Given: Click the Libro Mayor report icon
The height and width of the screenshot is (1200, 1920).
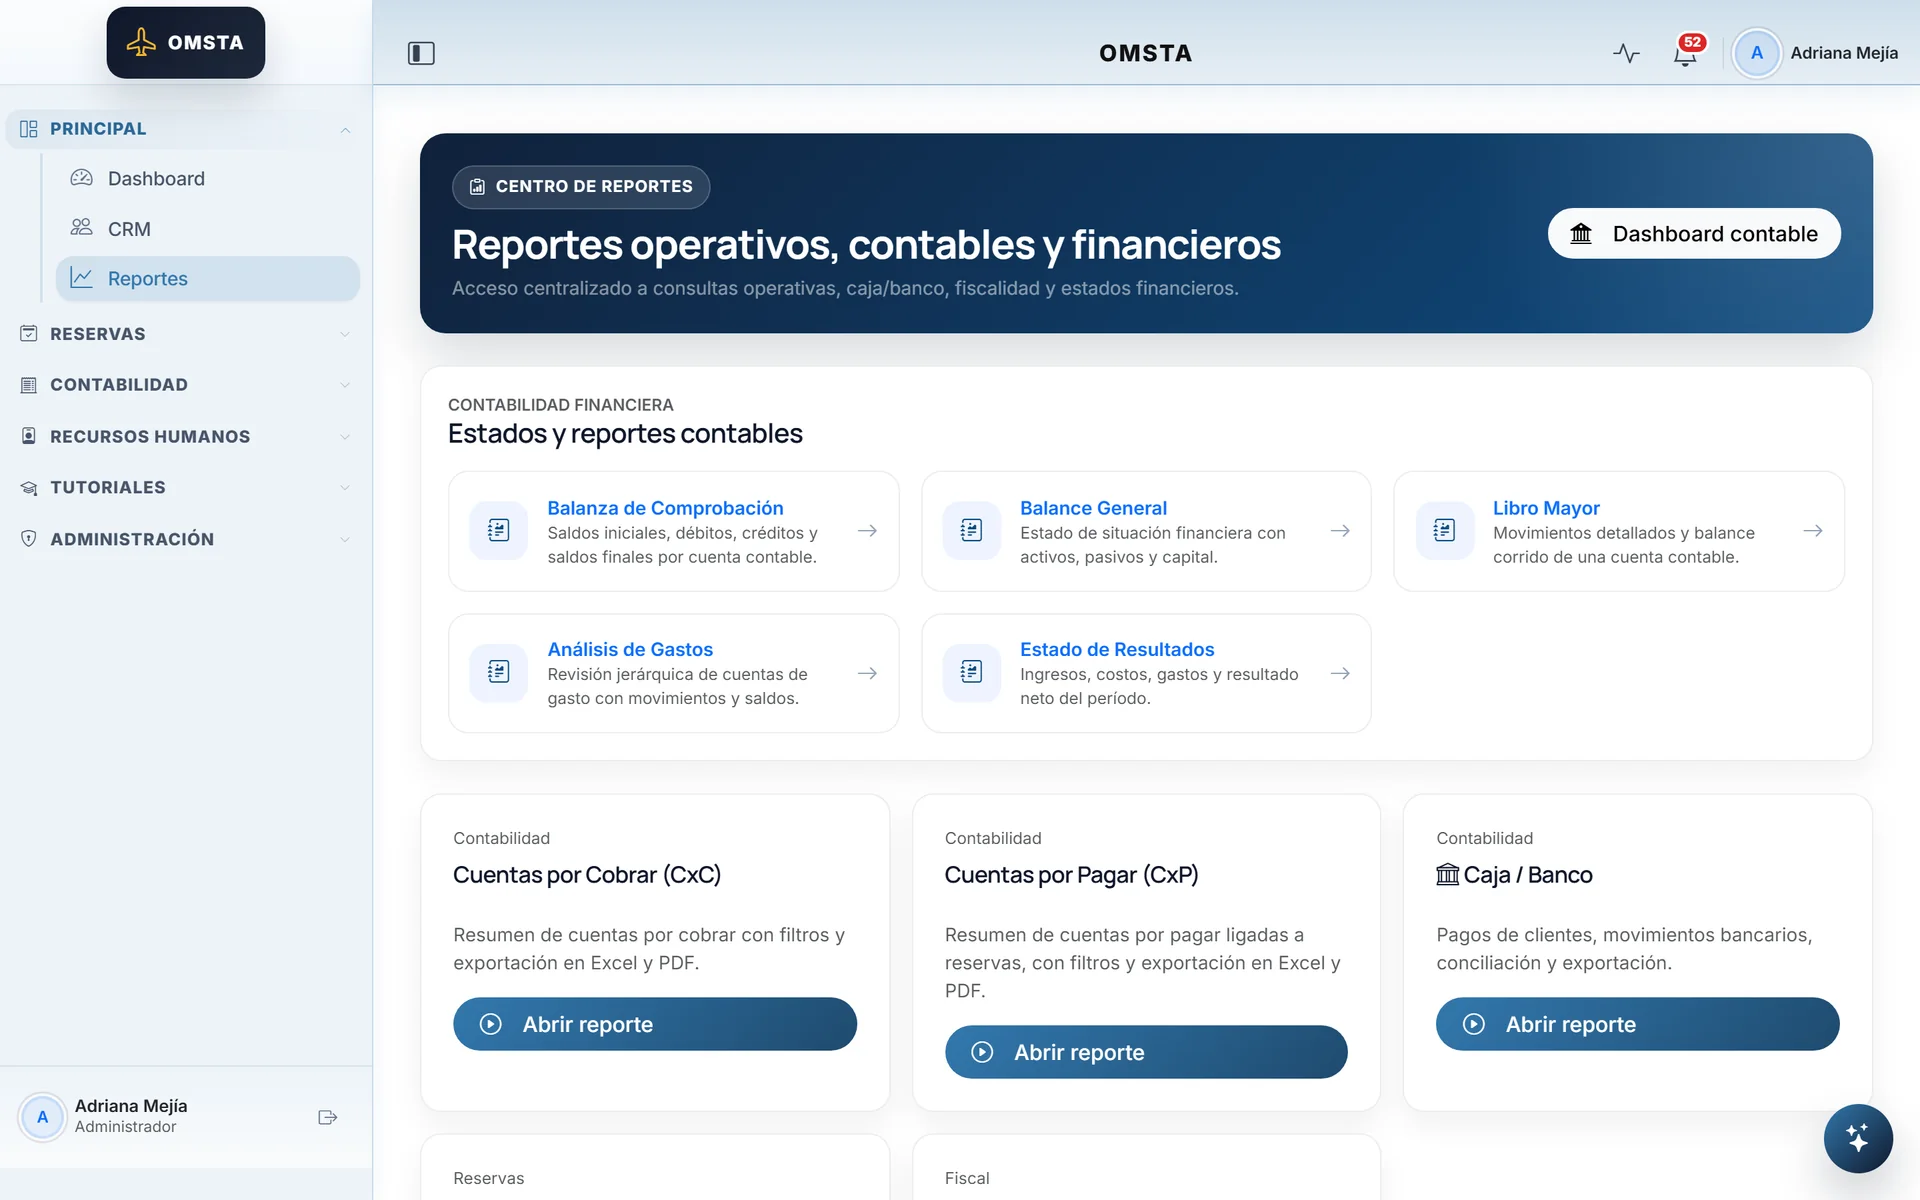Looking at the screenshot, I should (1445, 531).
